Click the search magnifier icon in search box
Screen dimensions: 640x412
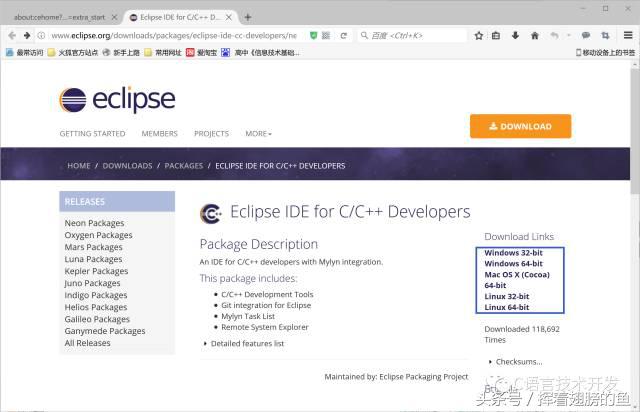pos(364,36)
